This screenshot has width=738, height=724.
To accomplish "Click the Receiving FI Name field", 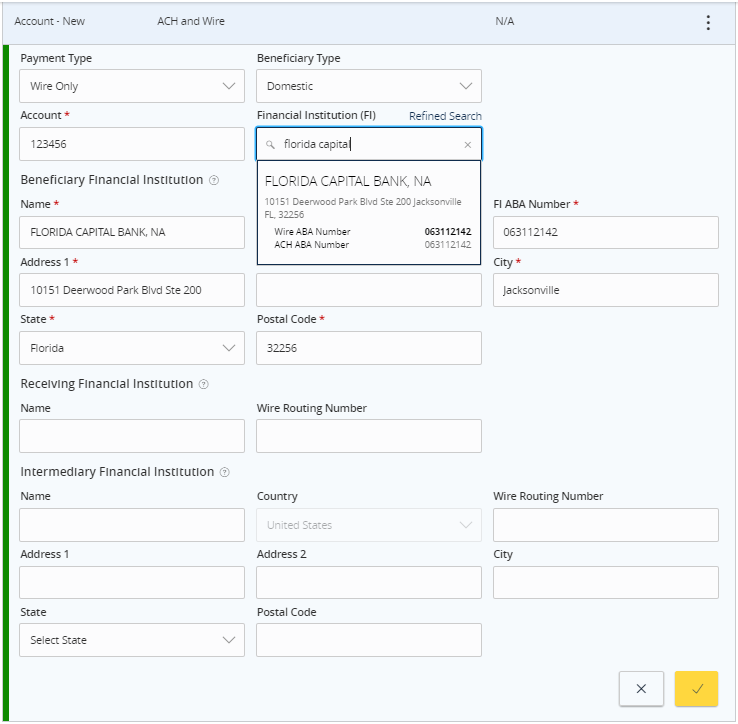I will pyautogui.click(x=132, y=436).
